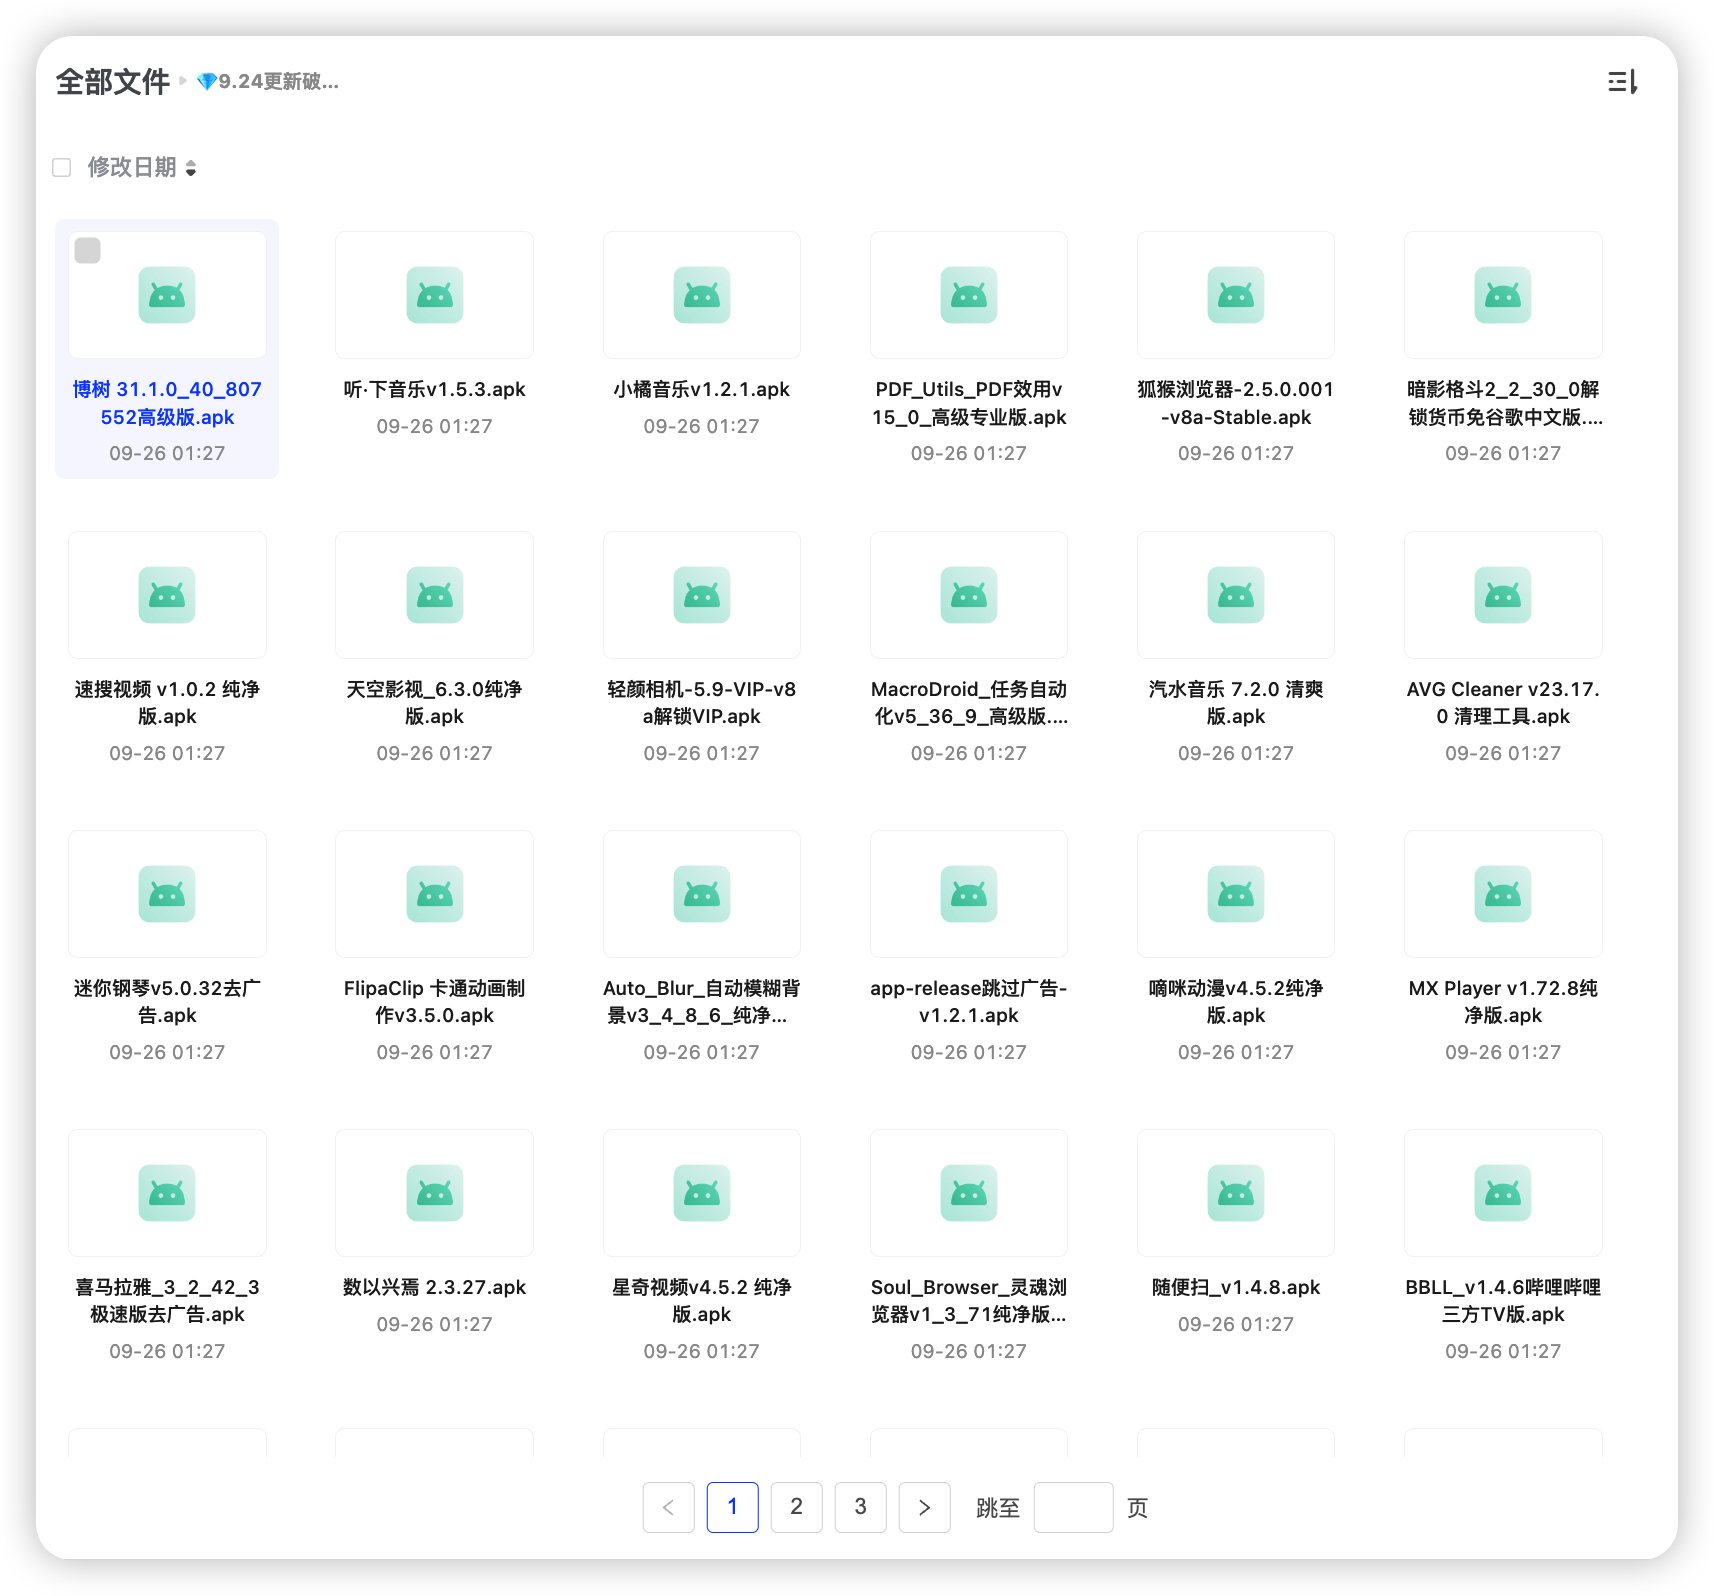Open MacroDroid_任务自动化 apk icon
The image size is (1714, 1596).
pyautogui.click(x=969, y=595)
